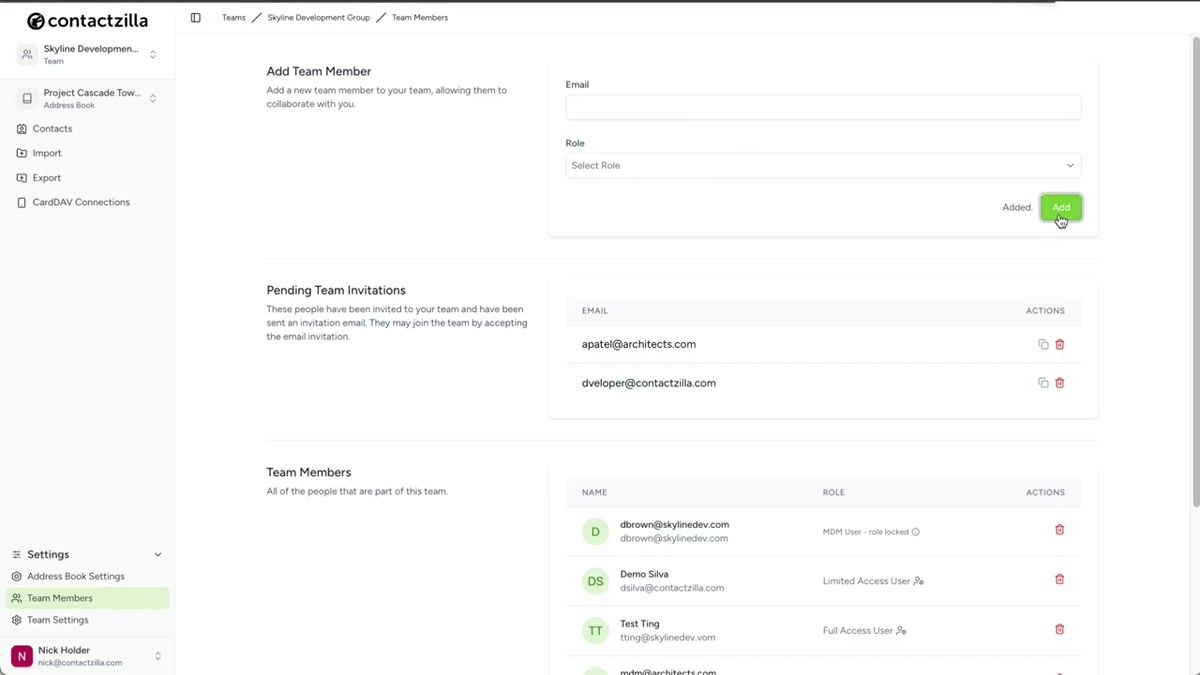Collapse the Settings section
The height and width of the screenshot is (675, 1200).
[157, 554]
